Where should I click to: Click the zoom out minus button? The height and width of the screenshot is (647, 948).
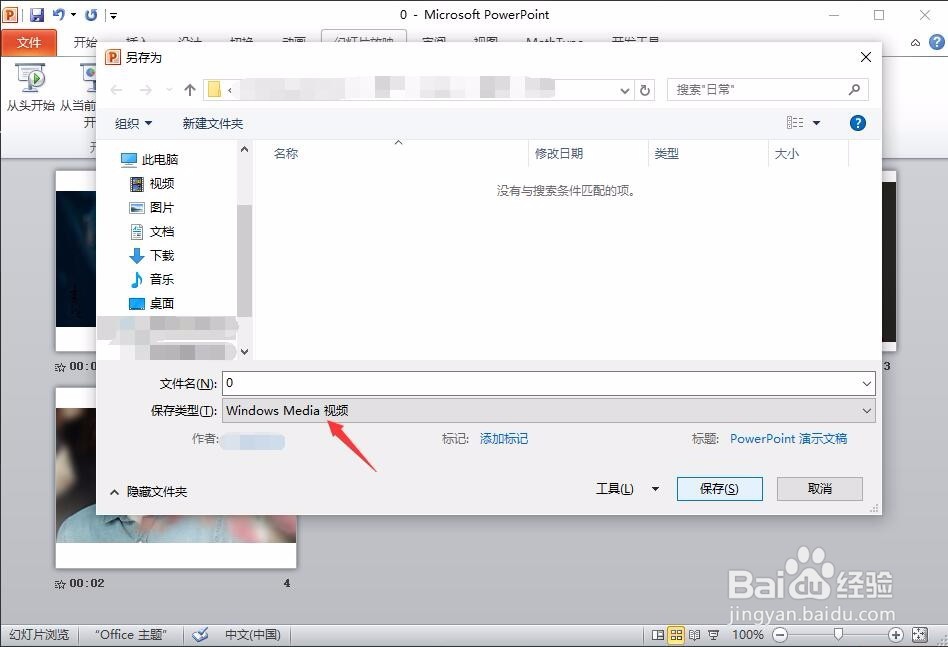pyautogui.click(x=780, y=634)
